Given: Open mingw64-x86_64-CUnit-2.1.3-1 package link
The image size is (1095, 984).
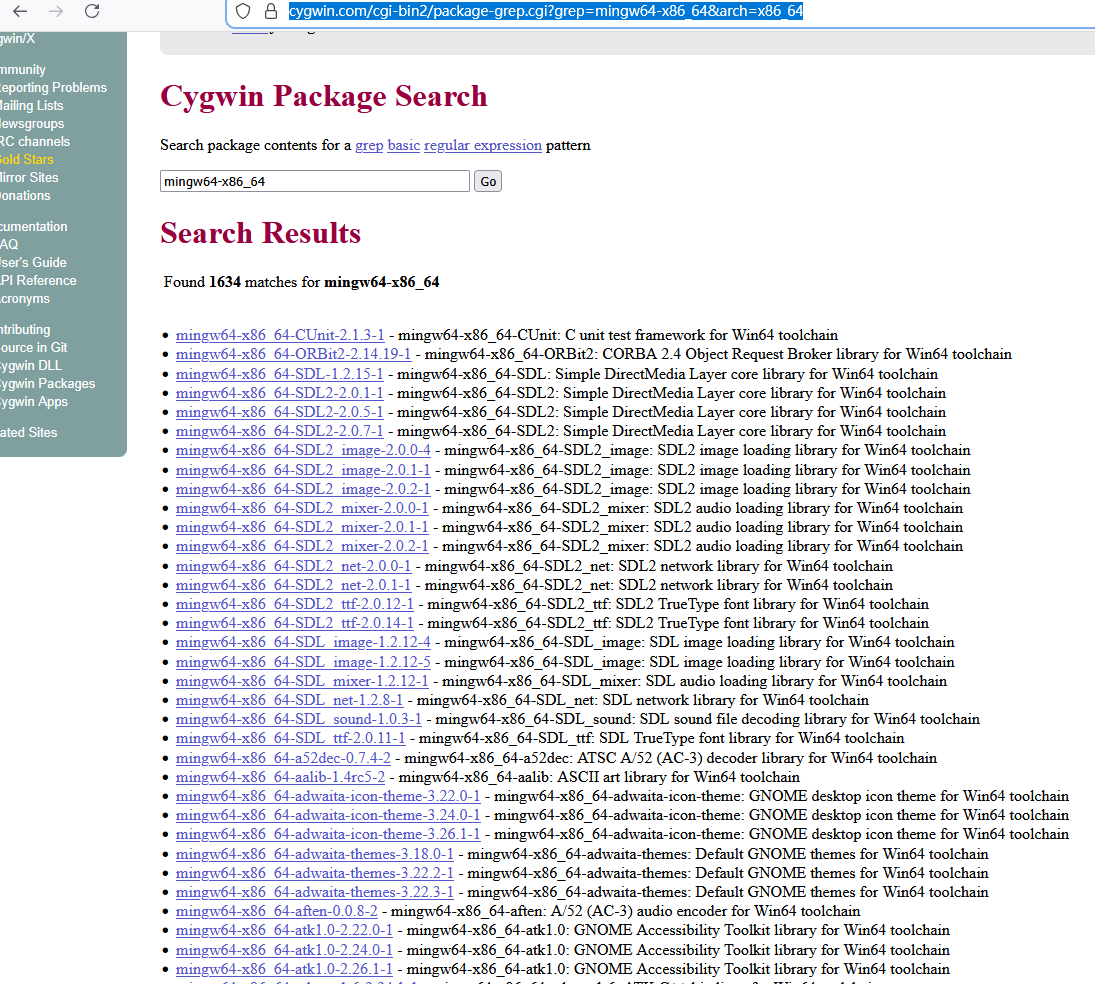Looking at the screenshot, I should pos(279,335).
